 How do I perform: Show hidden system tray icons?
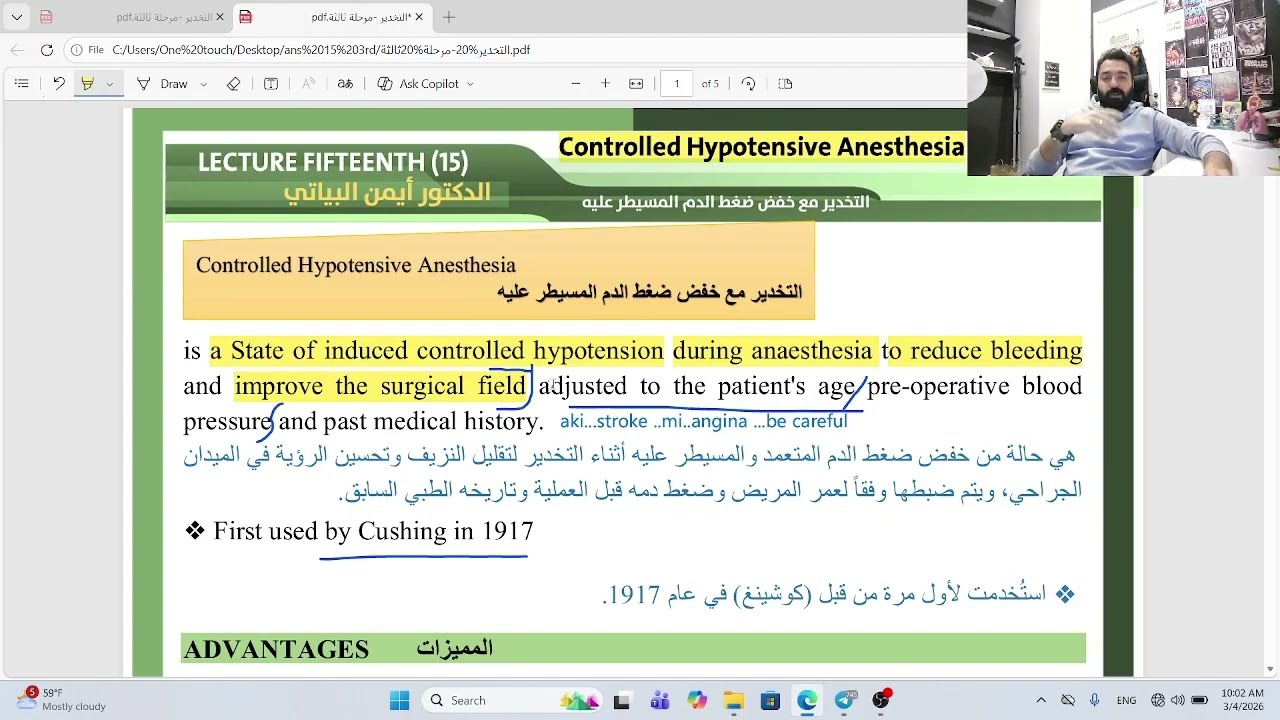[x=1041, y=700]
